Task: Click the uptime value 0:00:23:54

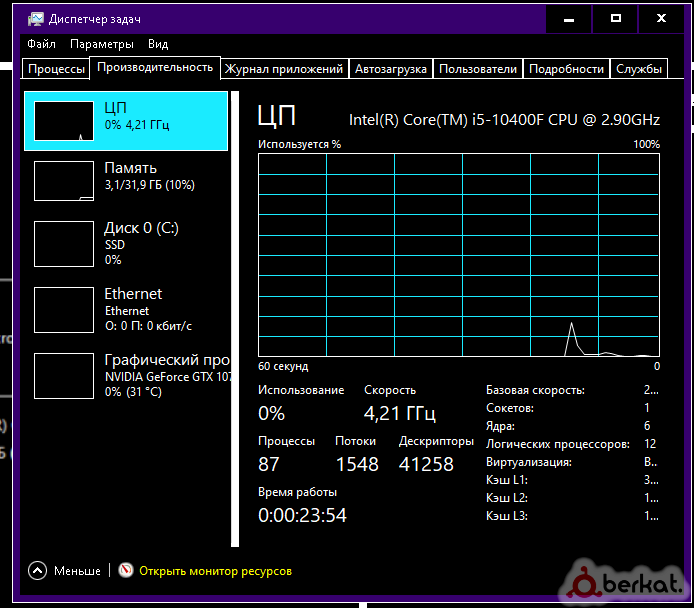Action: point(302,516)
